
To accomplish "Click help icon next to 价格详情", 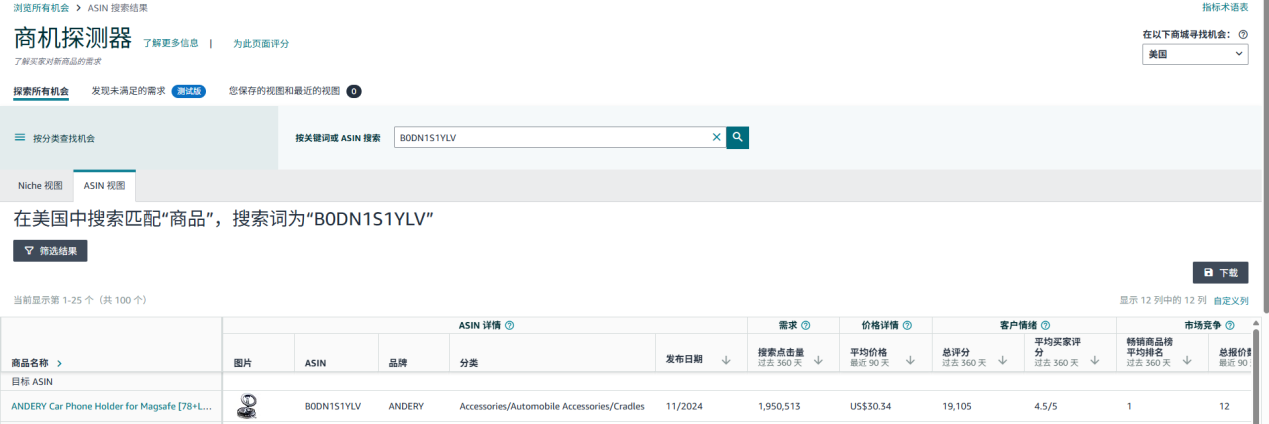I will coord(908,325).
